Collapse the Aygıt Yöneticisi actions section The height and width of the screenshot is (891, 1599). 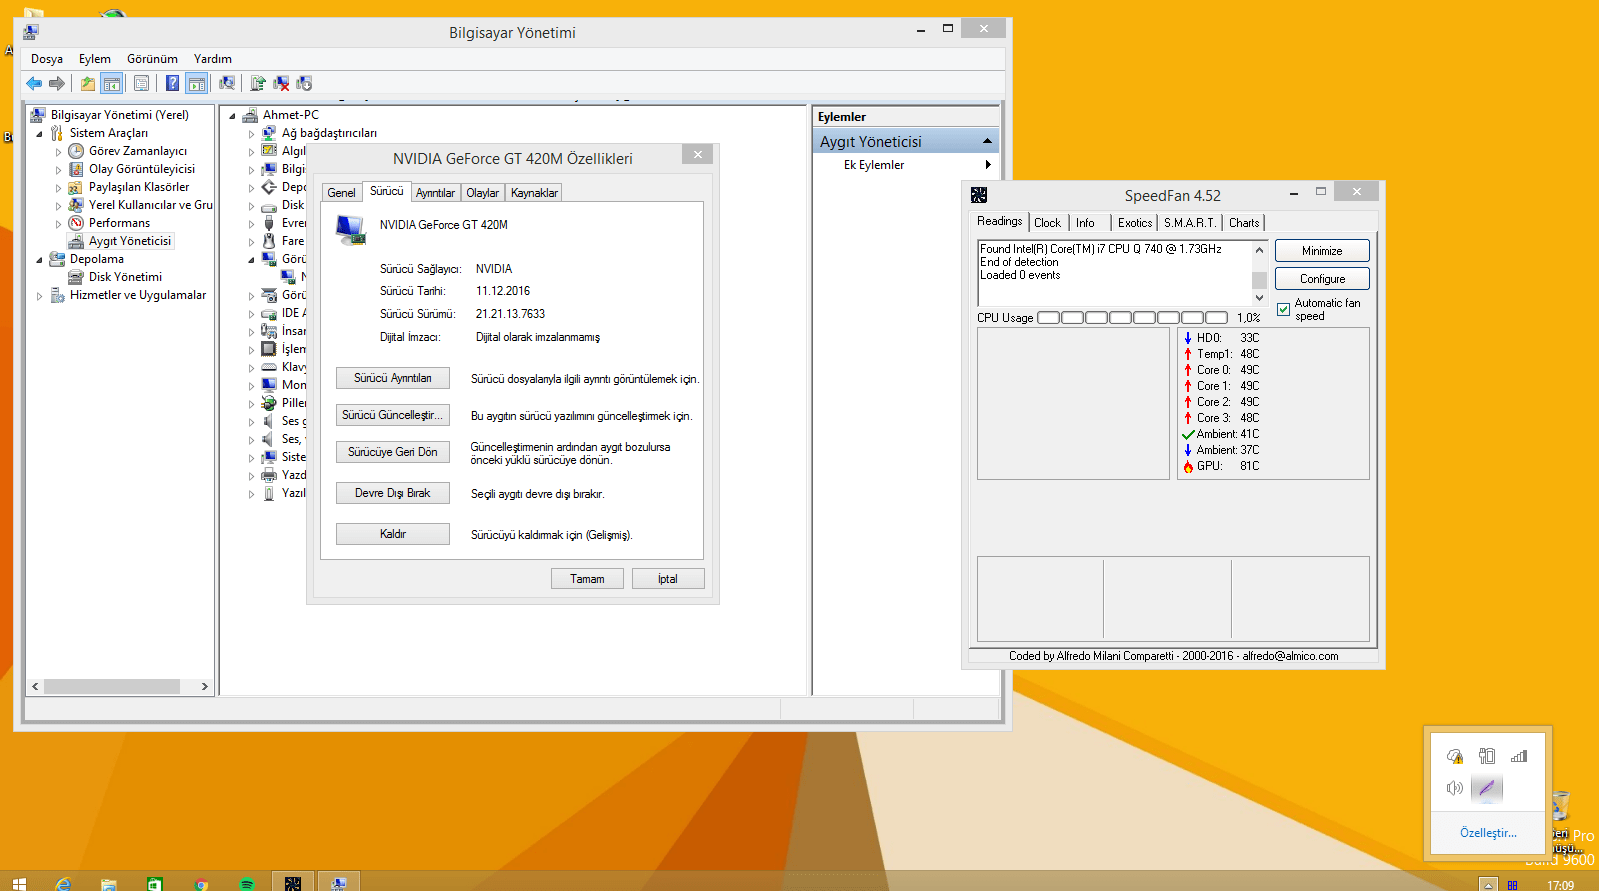click(988, 141)
